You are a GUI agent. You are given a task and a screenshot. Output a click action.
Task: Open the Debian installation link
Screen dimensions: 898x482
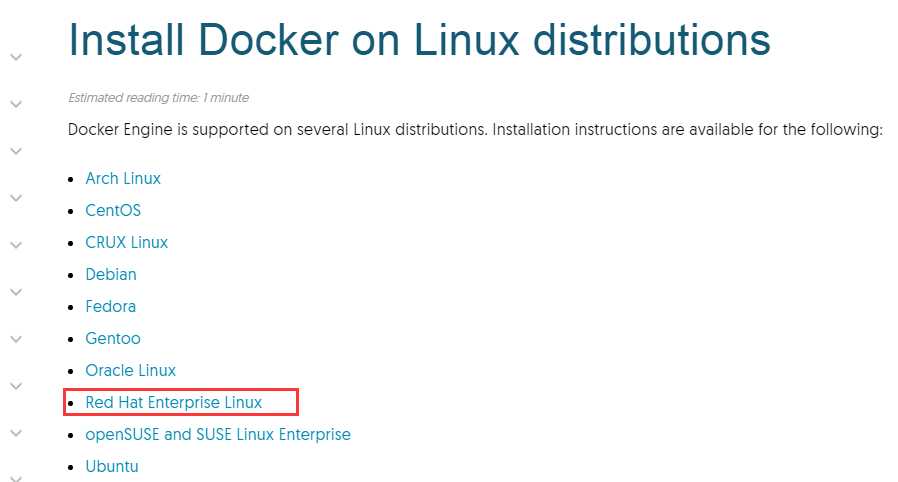coord(111,275)
